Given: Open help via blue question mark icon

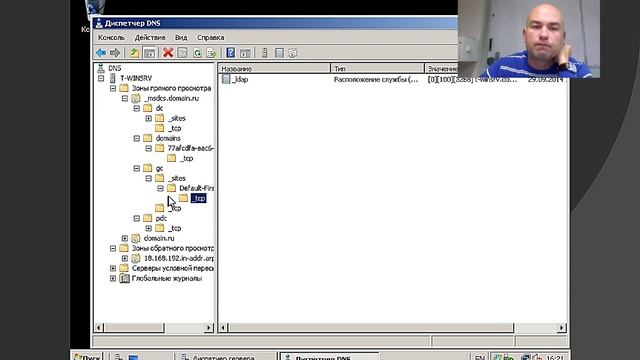Looking at the screenshot, I should (231, 53).
